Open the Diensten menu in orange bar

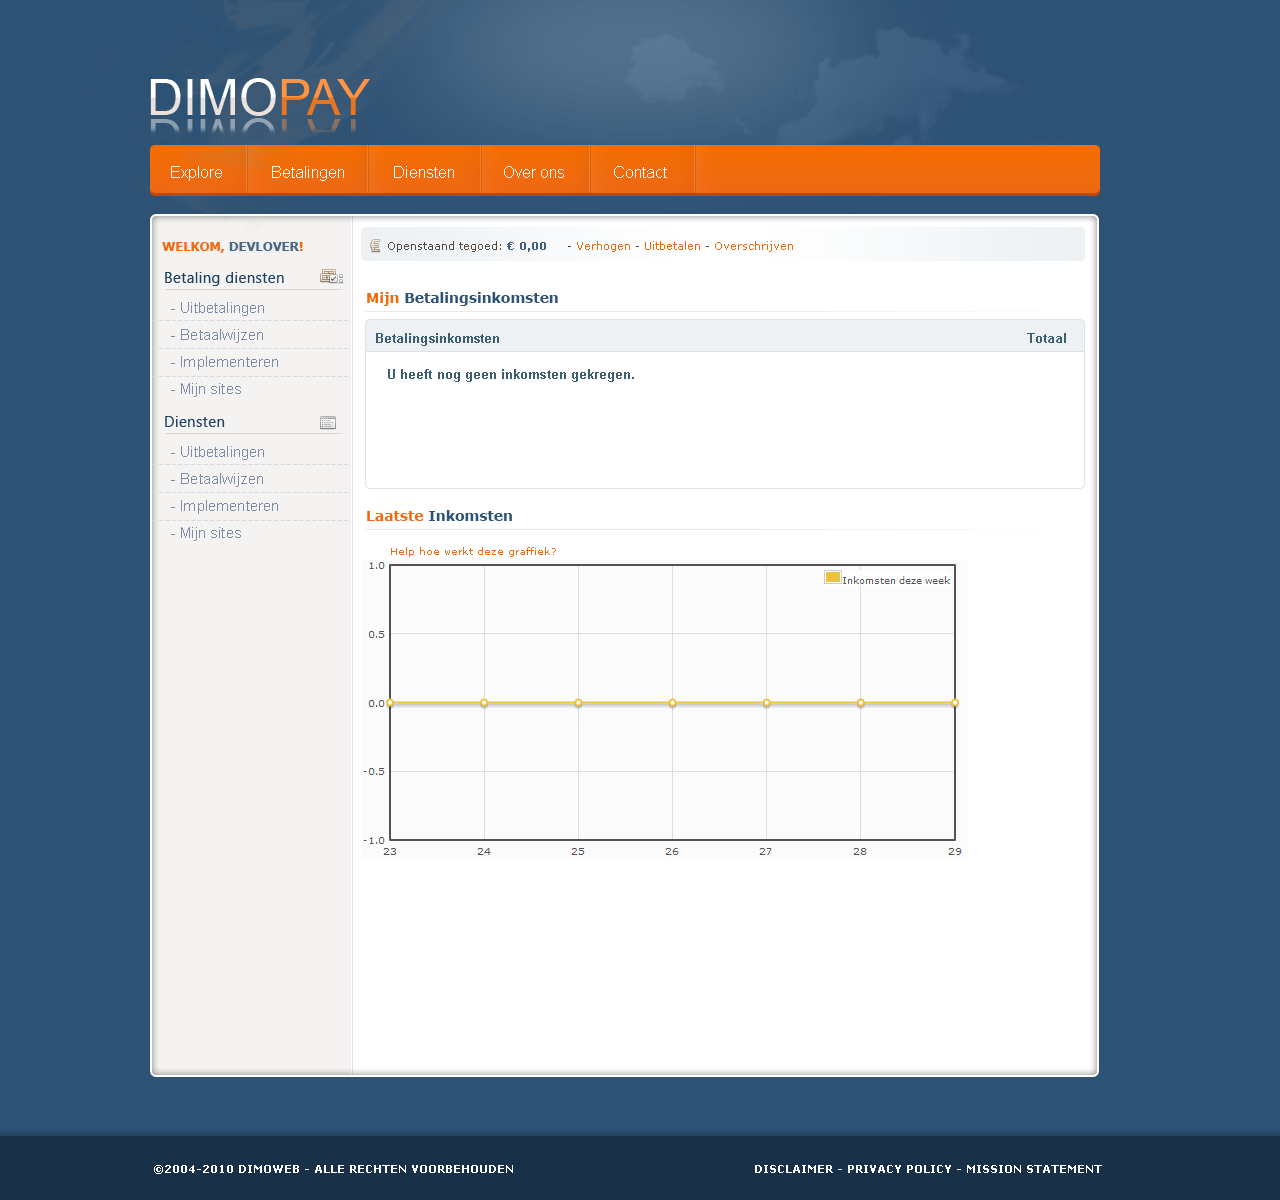(424, 172)
